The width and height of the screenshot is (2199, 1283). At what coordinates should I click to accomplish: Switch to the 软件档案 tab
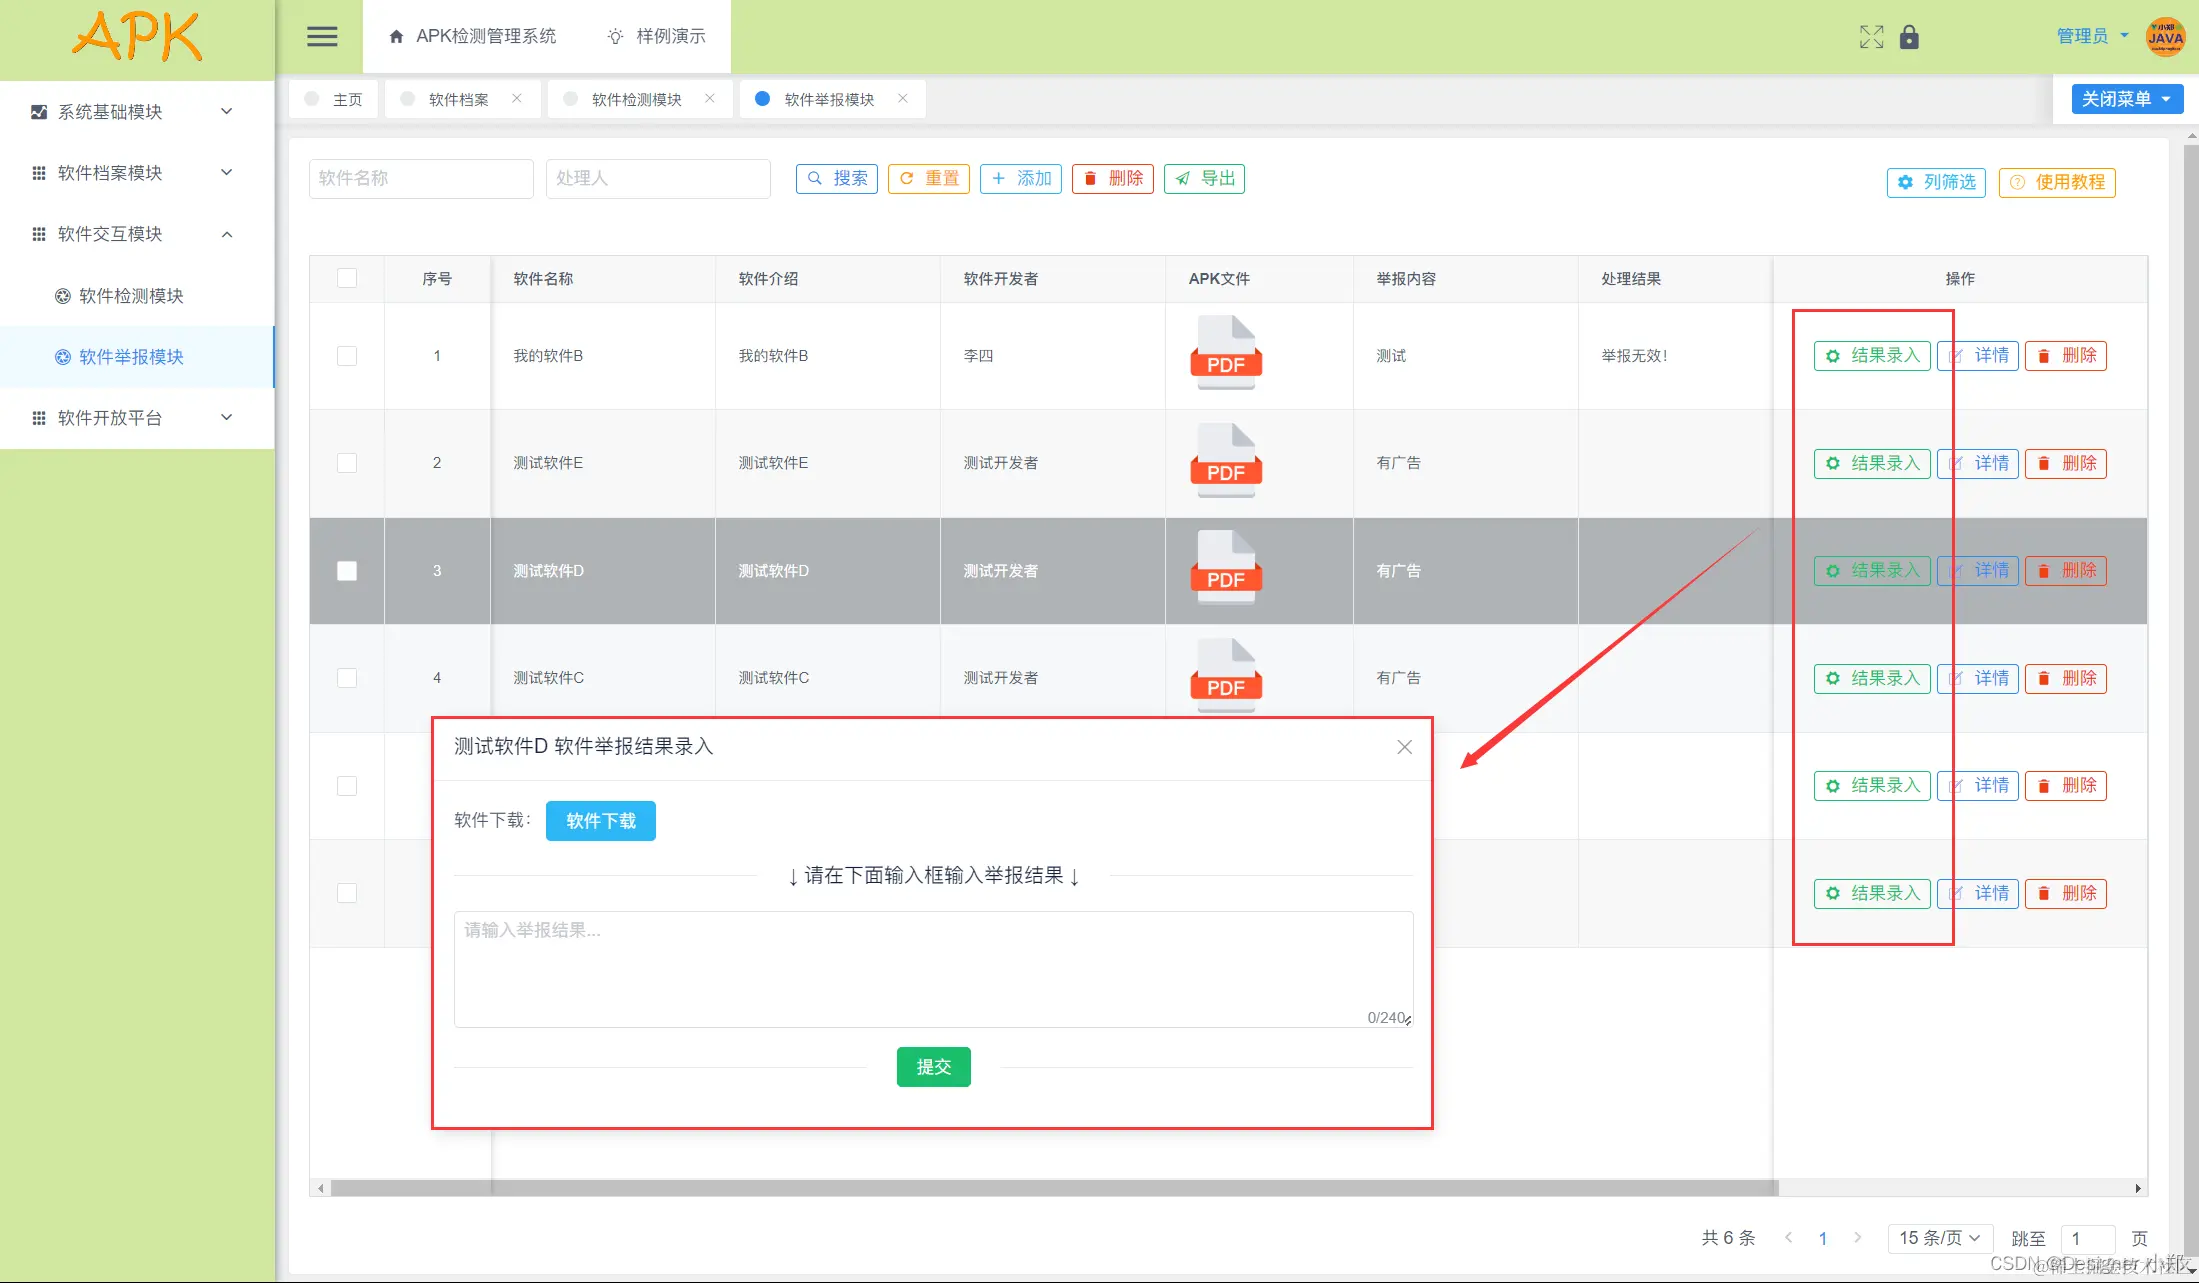point(458,99)
